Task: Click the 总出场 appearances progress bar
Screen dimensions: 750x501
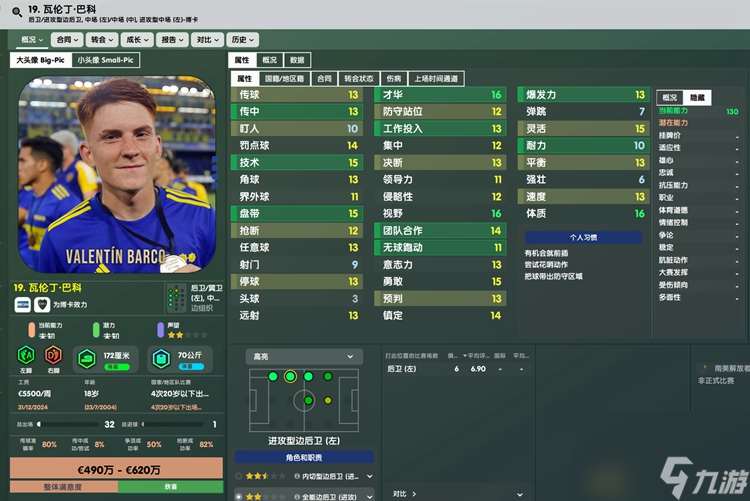Action: click(68, 424)
